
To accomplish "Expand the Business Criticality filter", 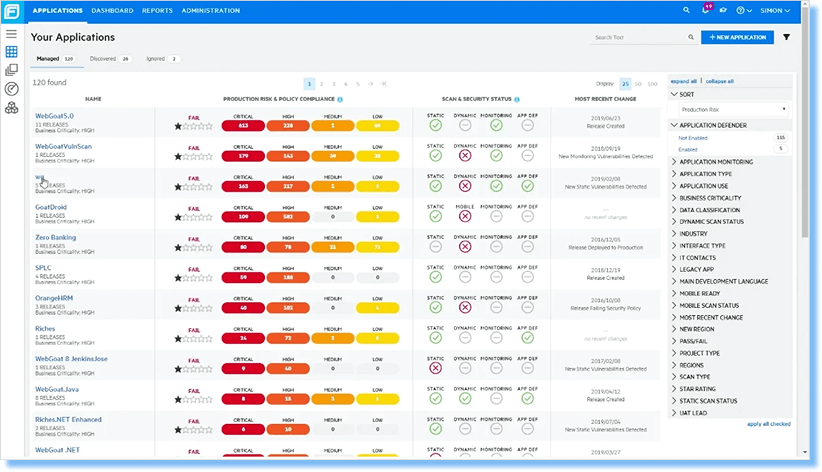I will (710, 198).
